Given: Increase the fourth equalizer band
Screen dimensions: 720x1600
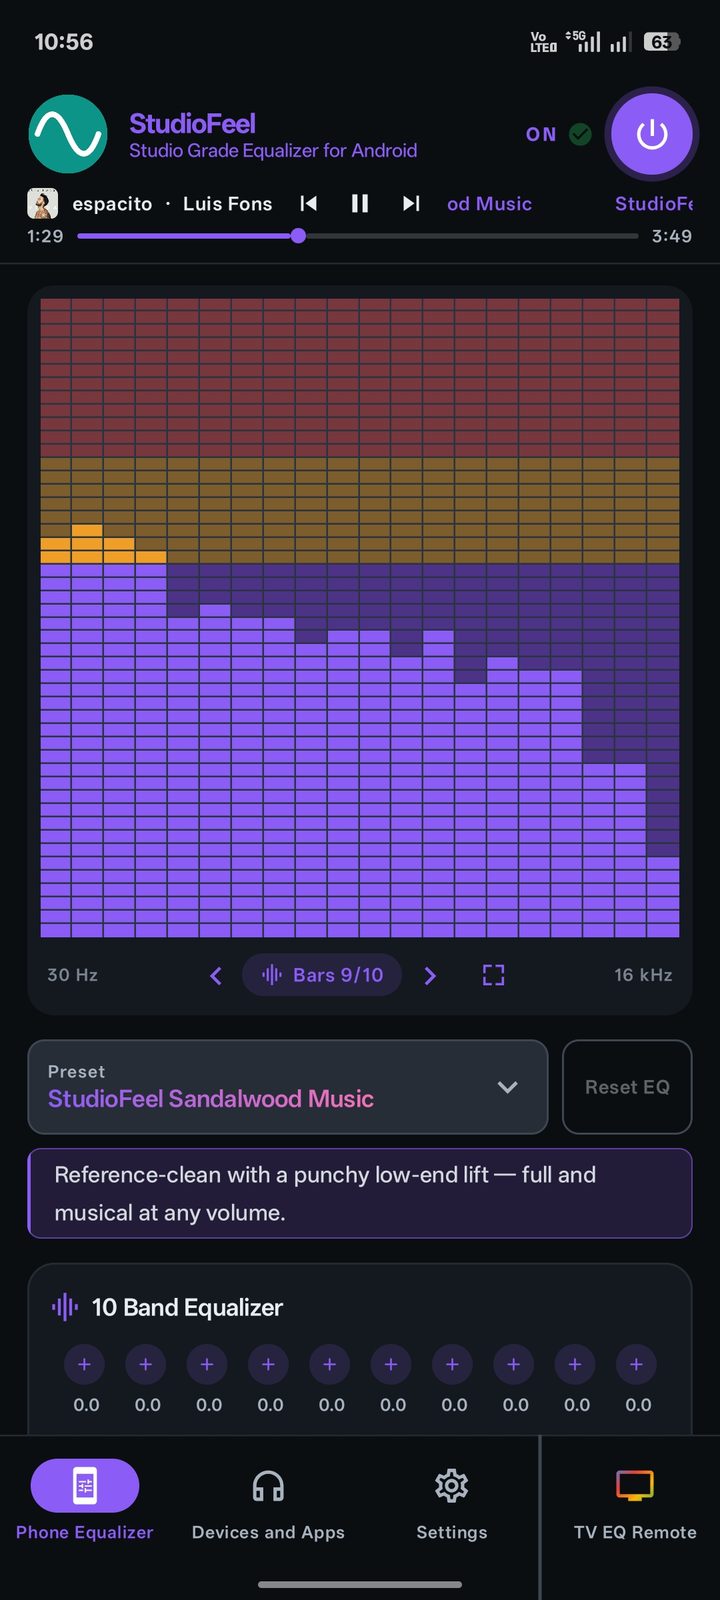Looking at the screenshot, I should click(x=268, y=1365).
